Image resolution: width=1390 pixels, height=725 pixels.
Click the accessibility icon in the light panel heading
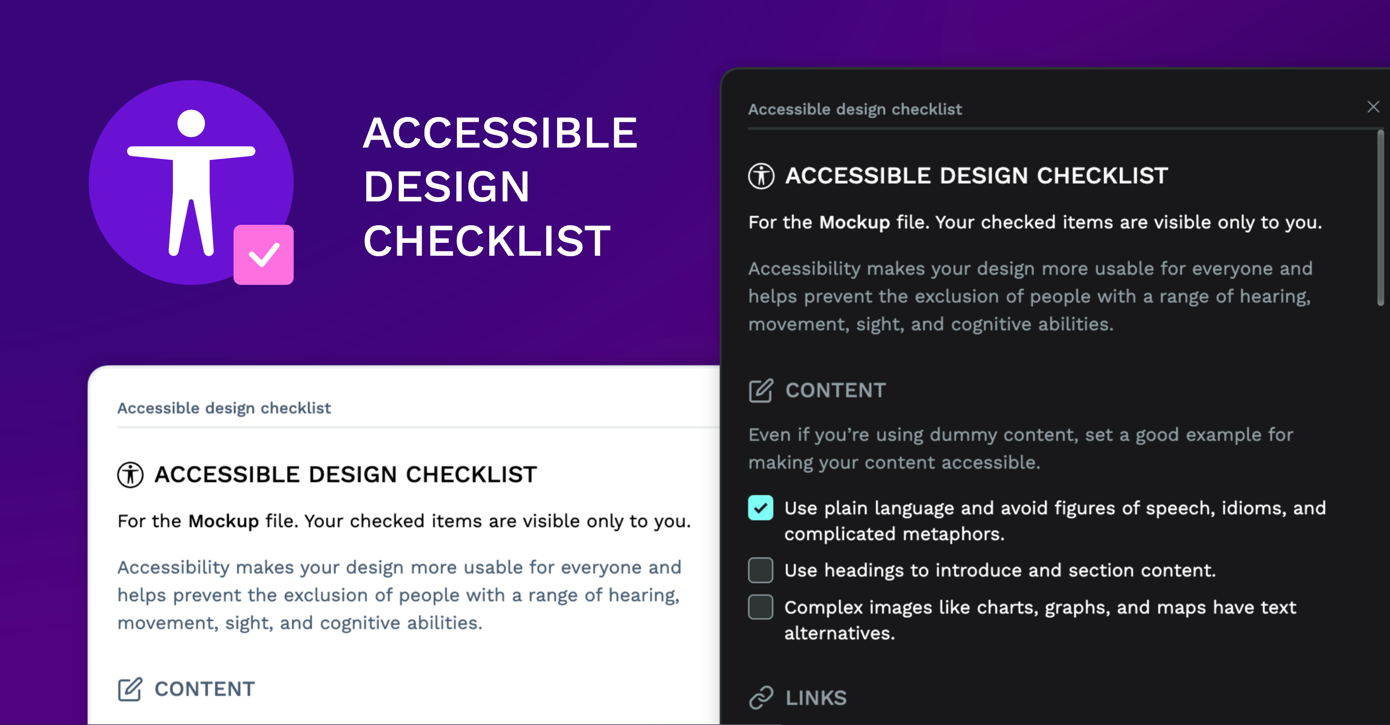[x=130, y=475]
